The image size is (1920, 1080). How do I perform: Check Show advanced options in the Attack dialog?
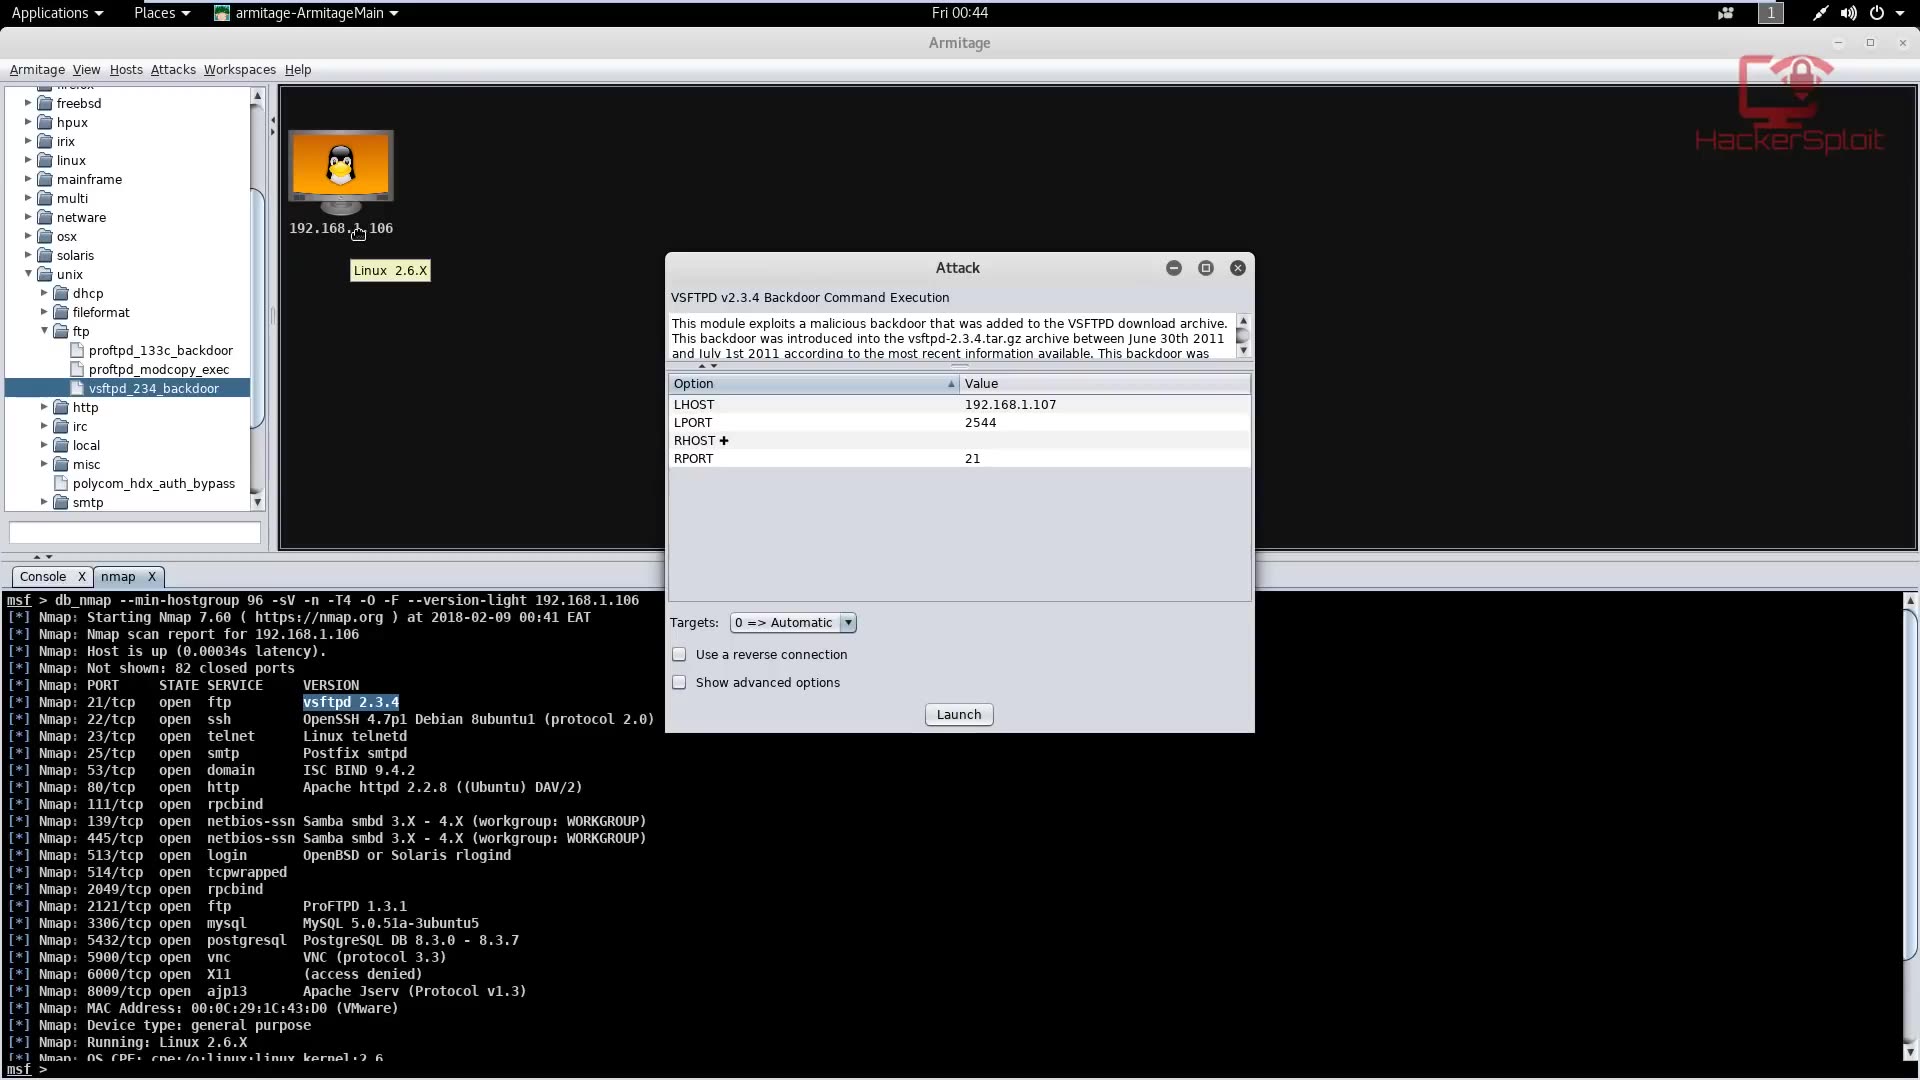click(680, 682)
